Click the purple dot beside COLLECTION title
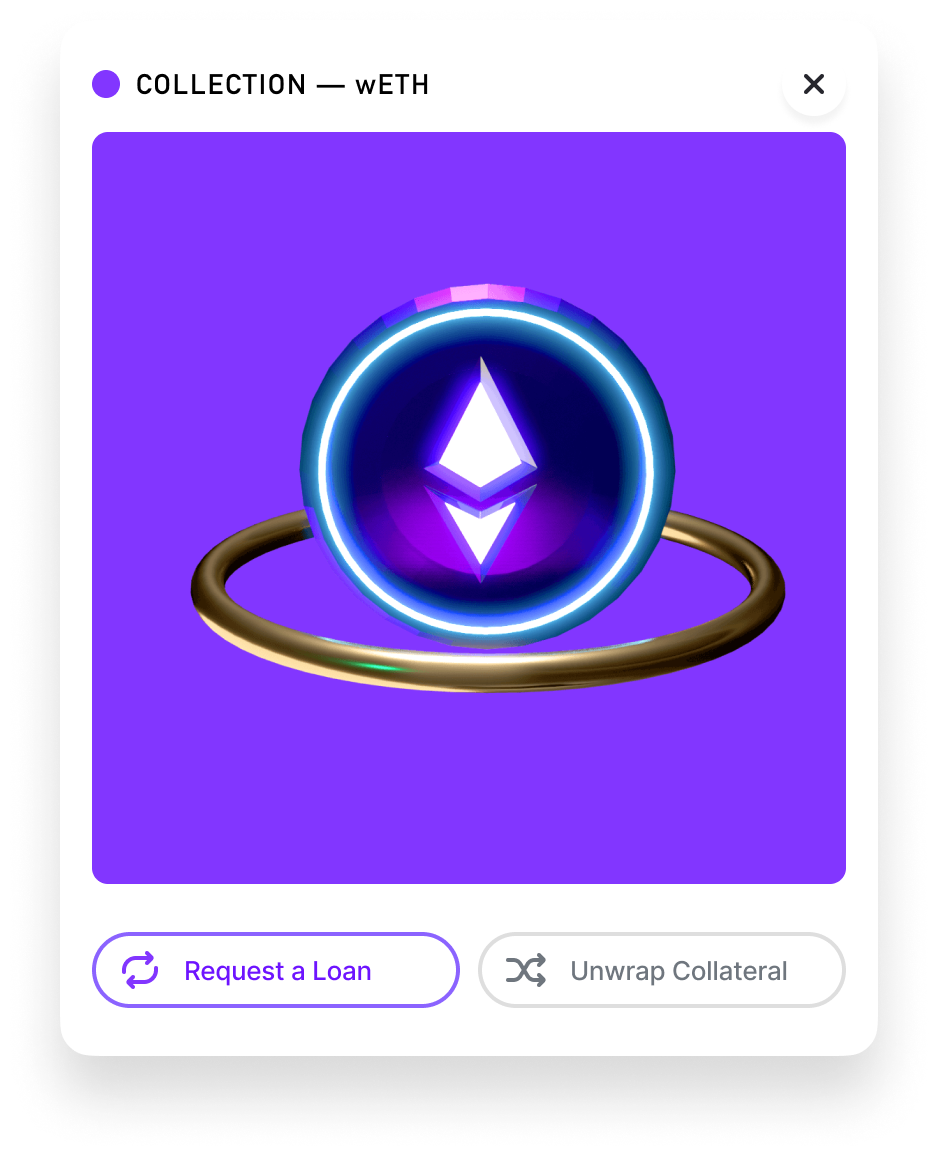Screen dimensions: 938x1156 pyautogui.click(x=106, y=84)
